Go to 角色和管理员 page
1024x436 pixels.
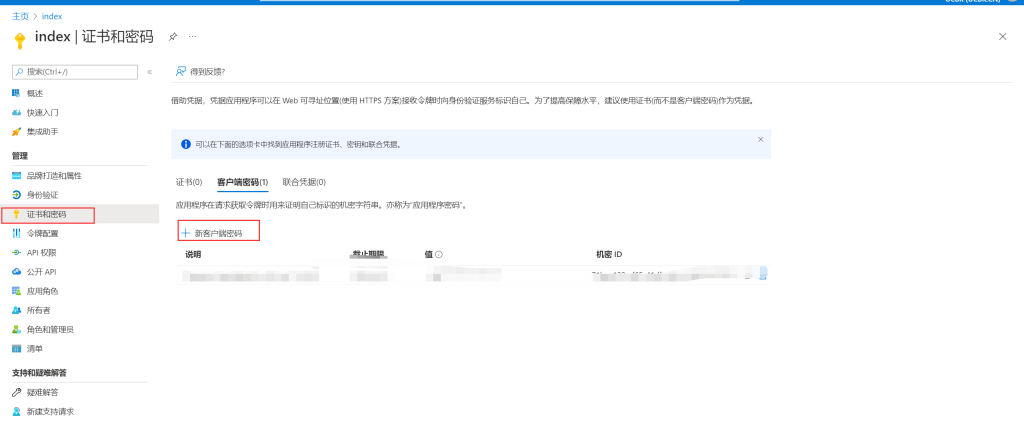[50, 329]
